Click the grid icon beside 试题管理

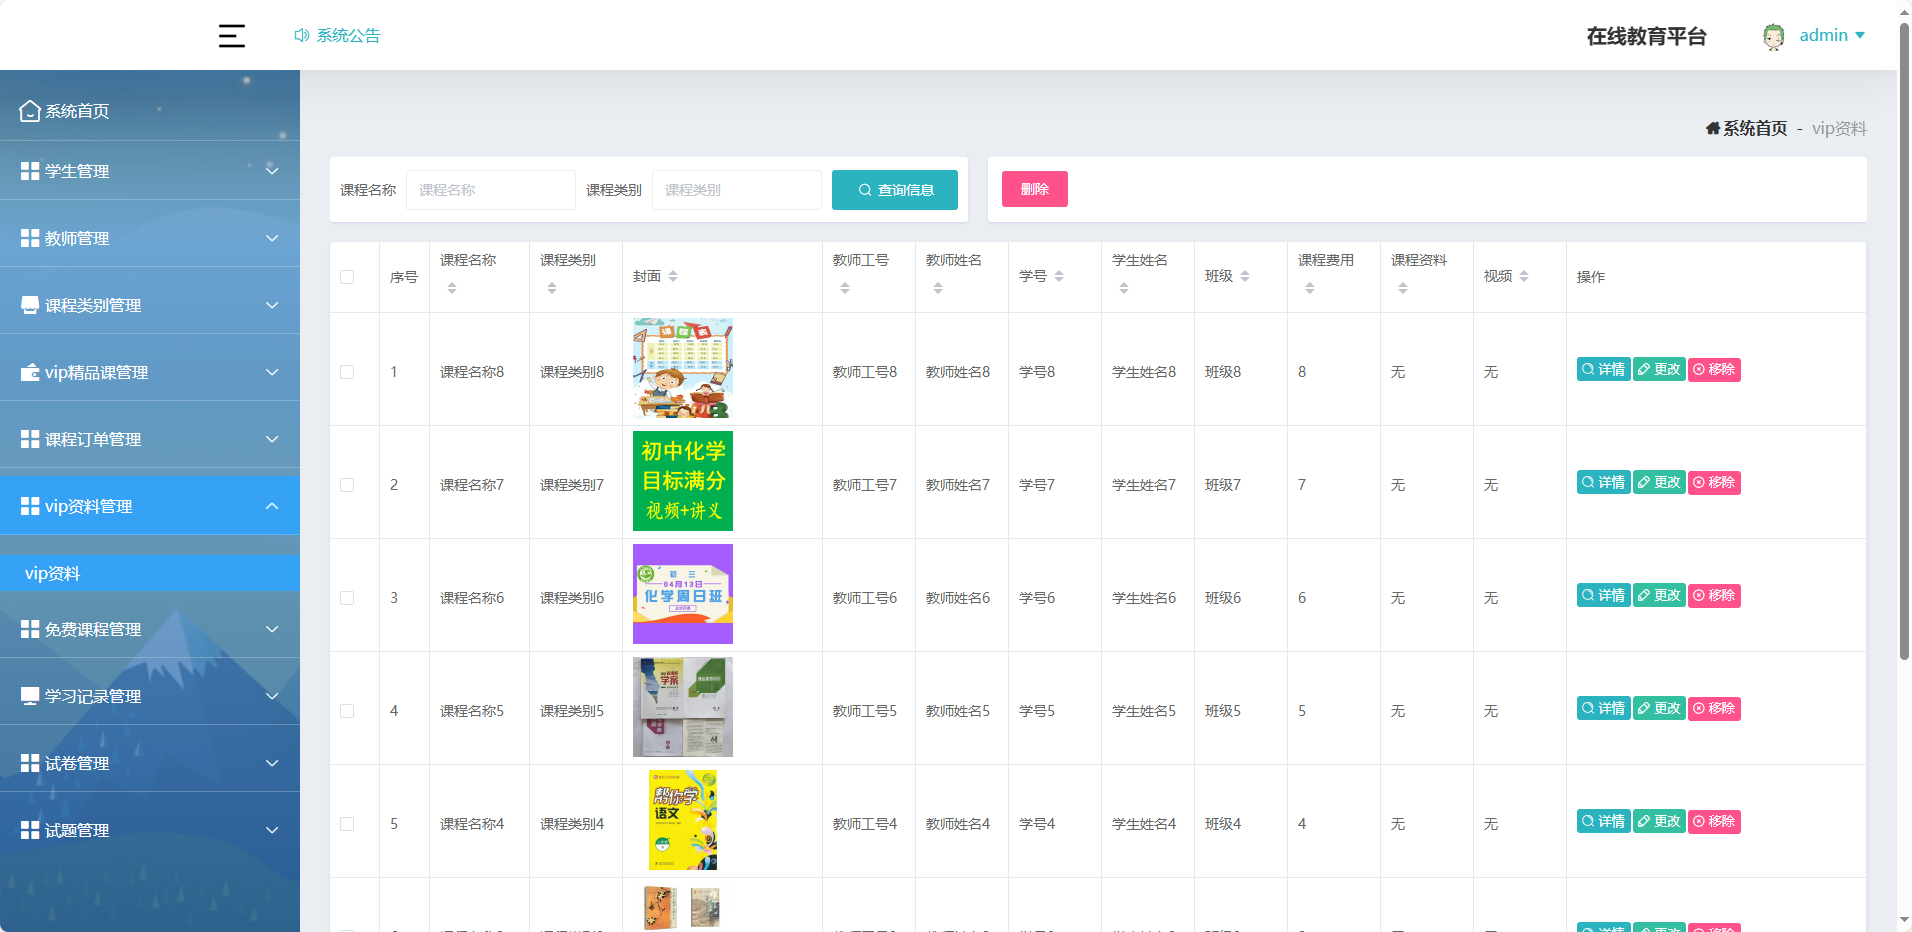30,830
